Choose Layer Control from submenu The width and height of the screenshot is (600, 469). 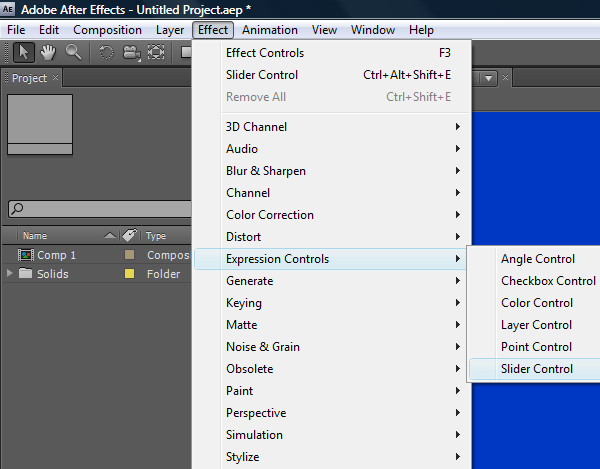[535, 325]
